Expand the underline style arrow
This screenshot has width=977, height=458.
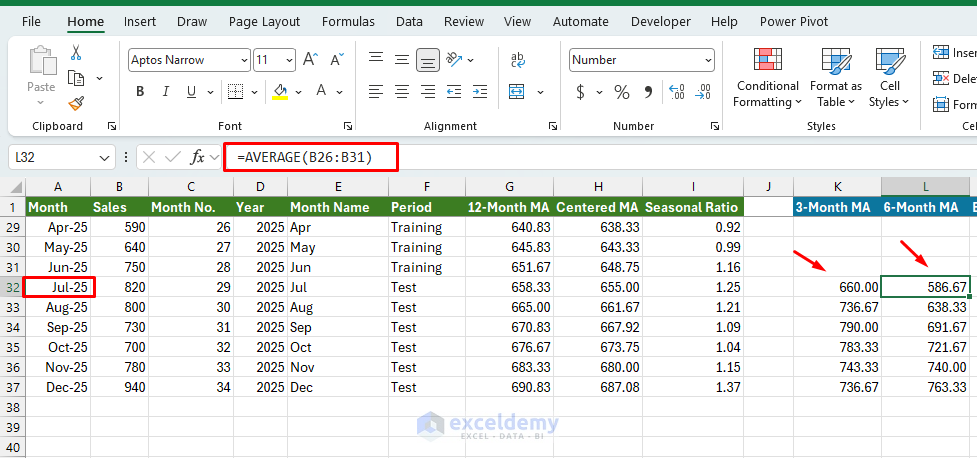point(209,92)
